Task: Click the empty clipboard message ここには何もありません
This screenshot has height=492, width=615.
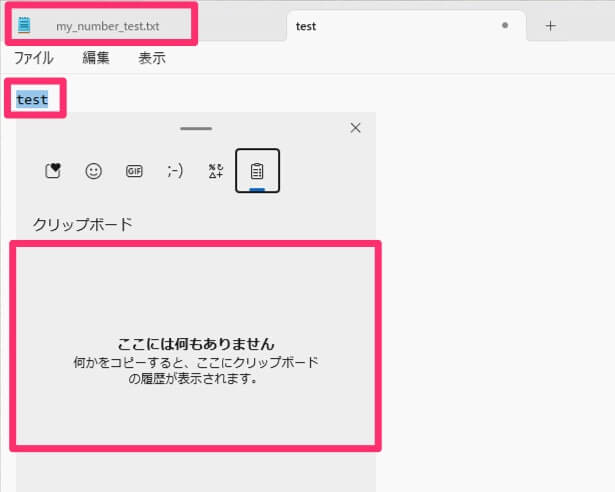Action: [196, 344]
